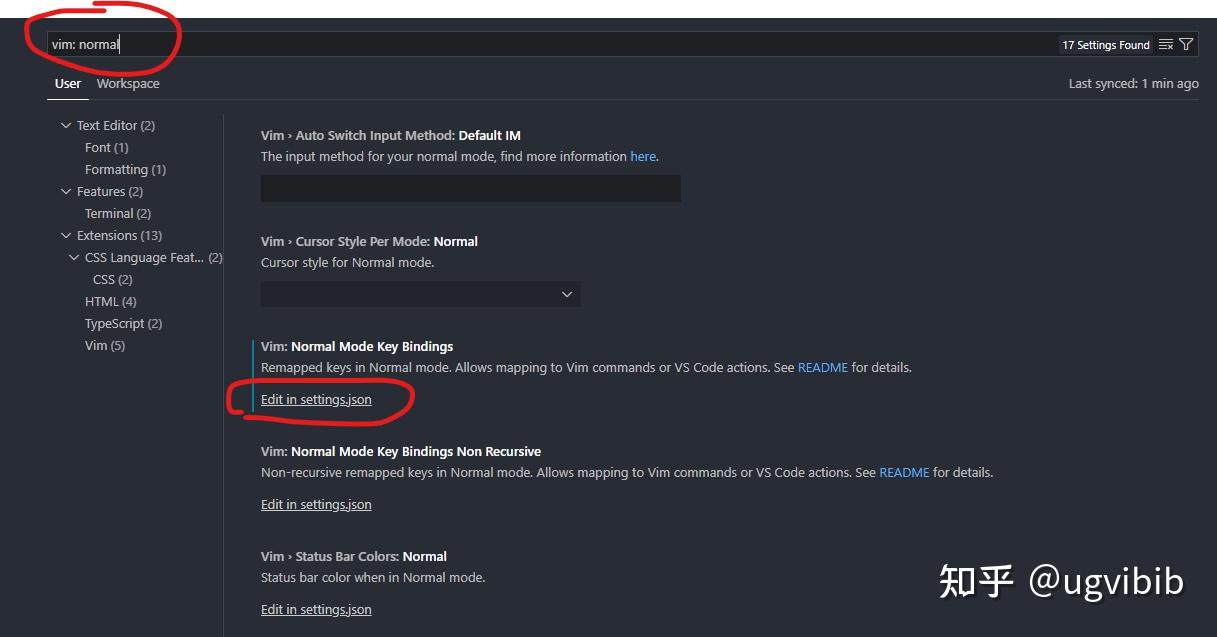Click the Default IM text input field
Screen dimensions: 1217x637
tap(470, 189)
